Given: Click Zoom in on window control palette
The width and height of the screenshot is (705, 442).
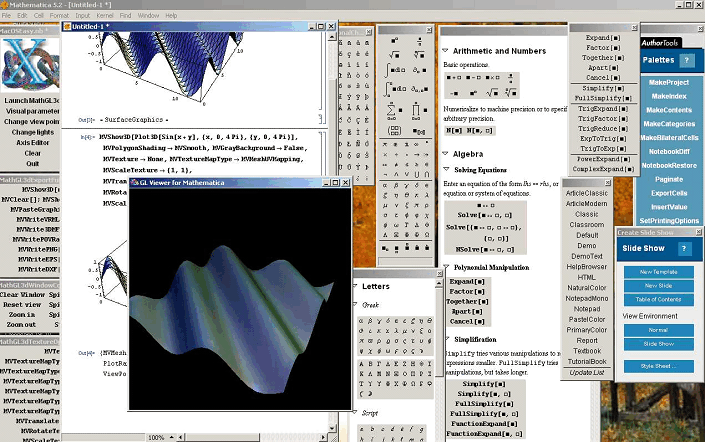Looking at the screenshot, I should pyautogui.click(x=22, y=314).
